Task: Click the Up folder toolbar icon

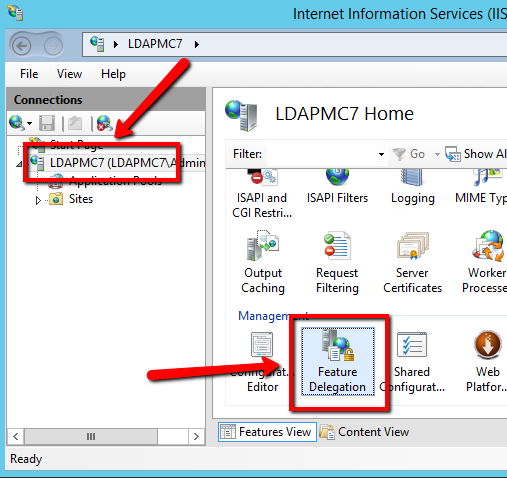Action: pyautogui.click(x=75, y=123)
